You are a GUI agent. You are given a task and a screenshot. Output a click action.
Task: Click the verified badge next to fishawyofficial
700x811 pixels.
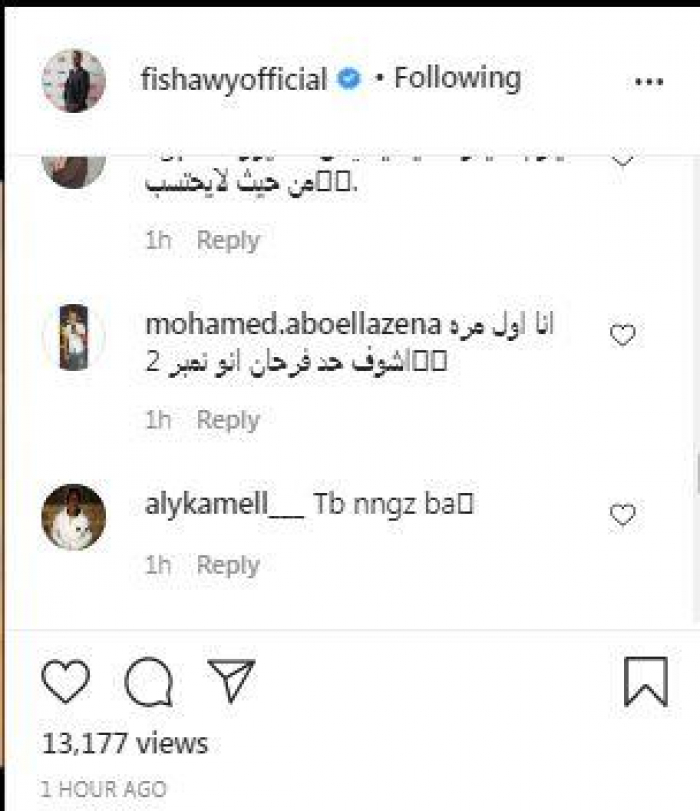pos(347,80)
